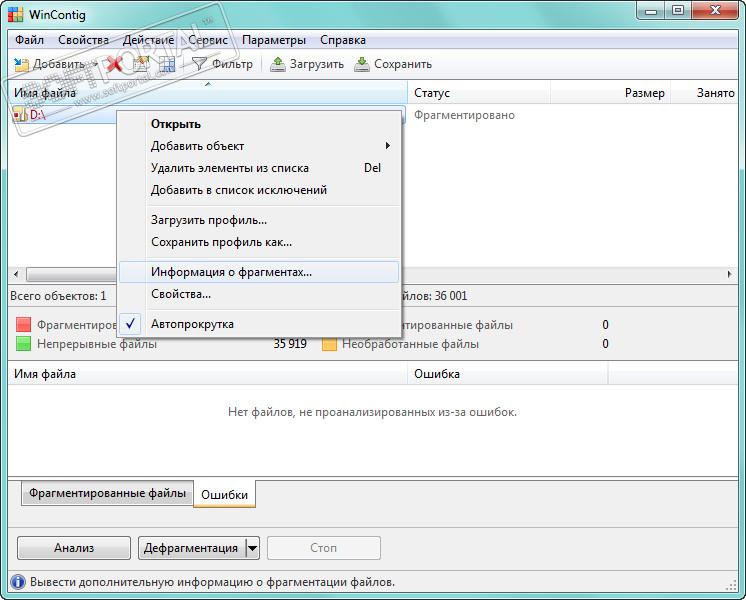
Task: Click the Размер column header
Action: point(611,92)
